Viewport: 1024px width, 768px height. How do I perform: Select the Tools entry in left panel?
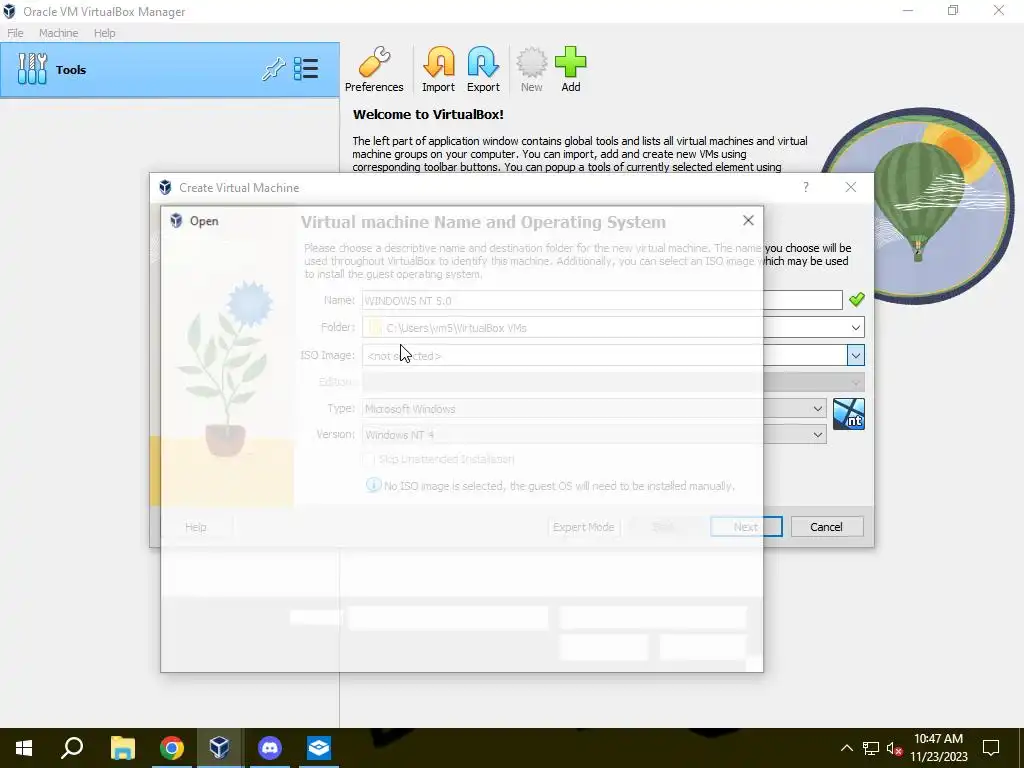[x=170, y=70]
